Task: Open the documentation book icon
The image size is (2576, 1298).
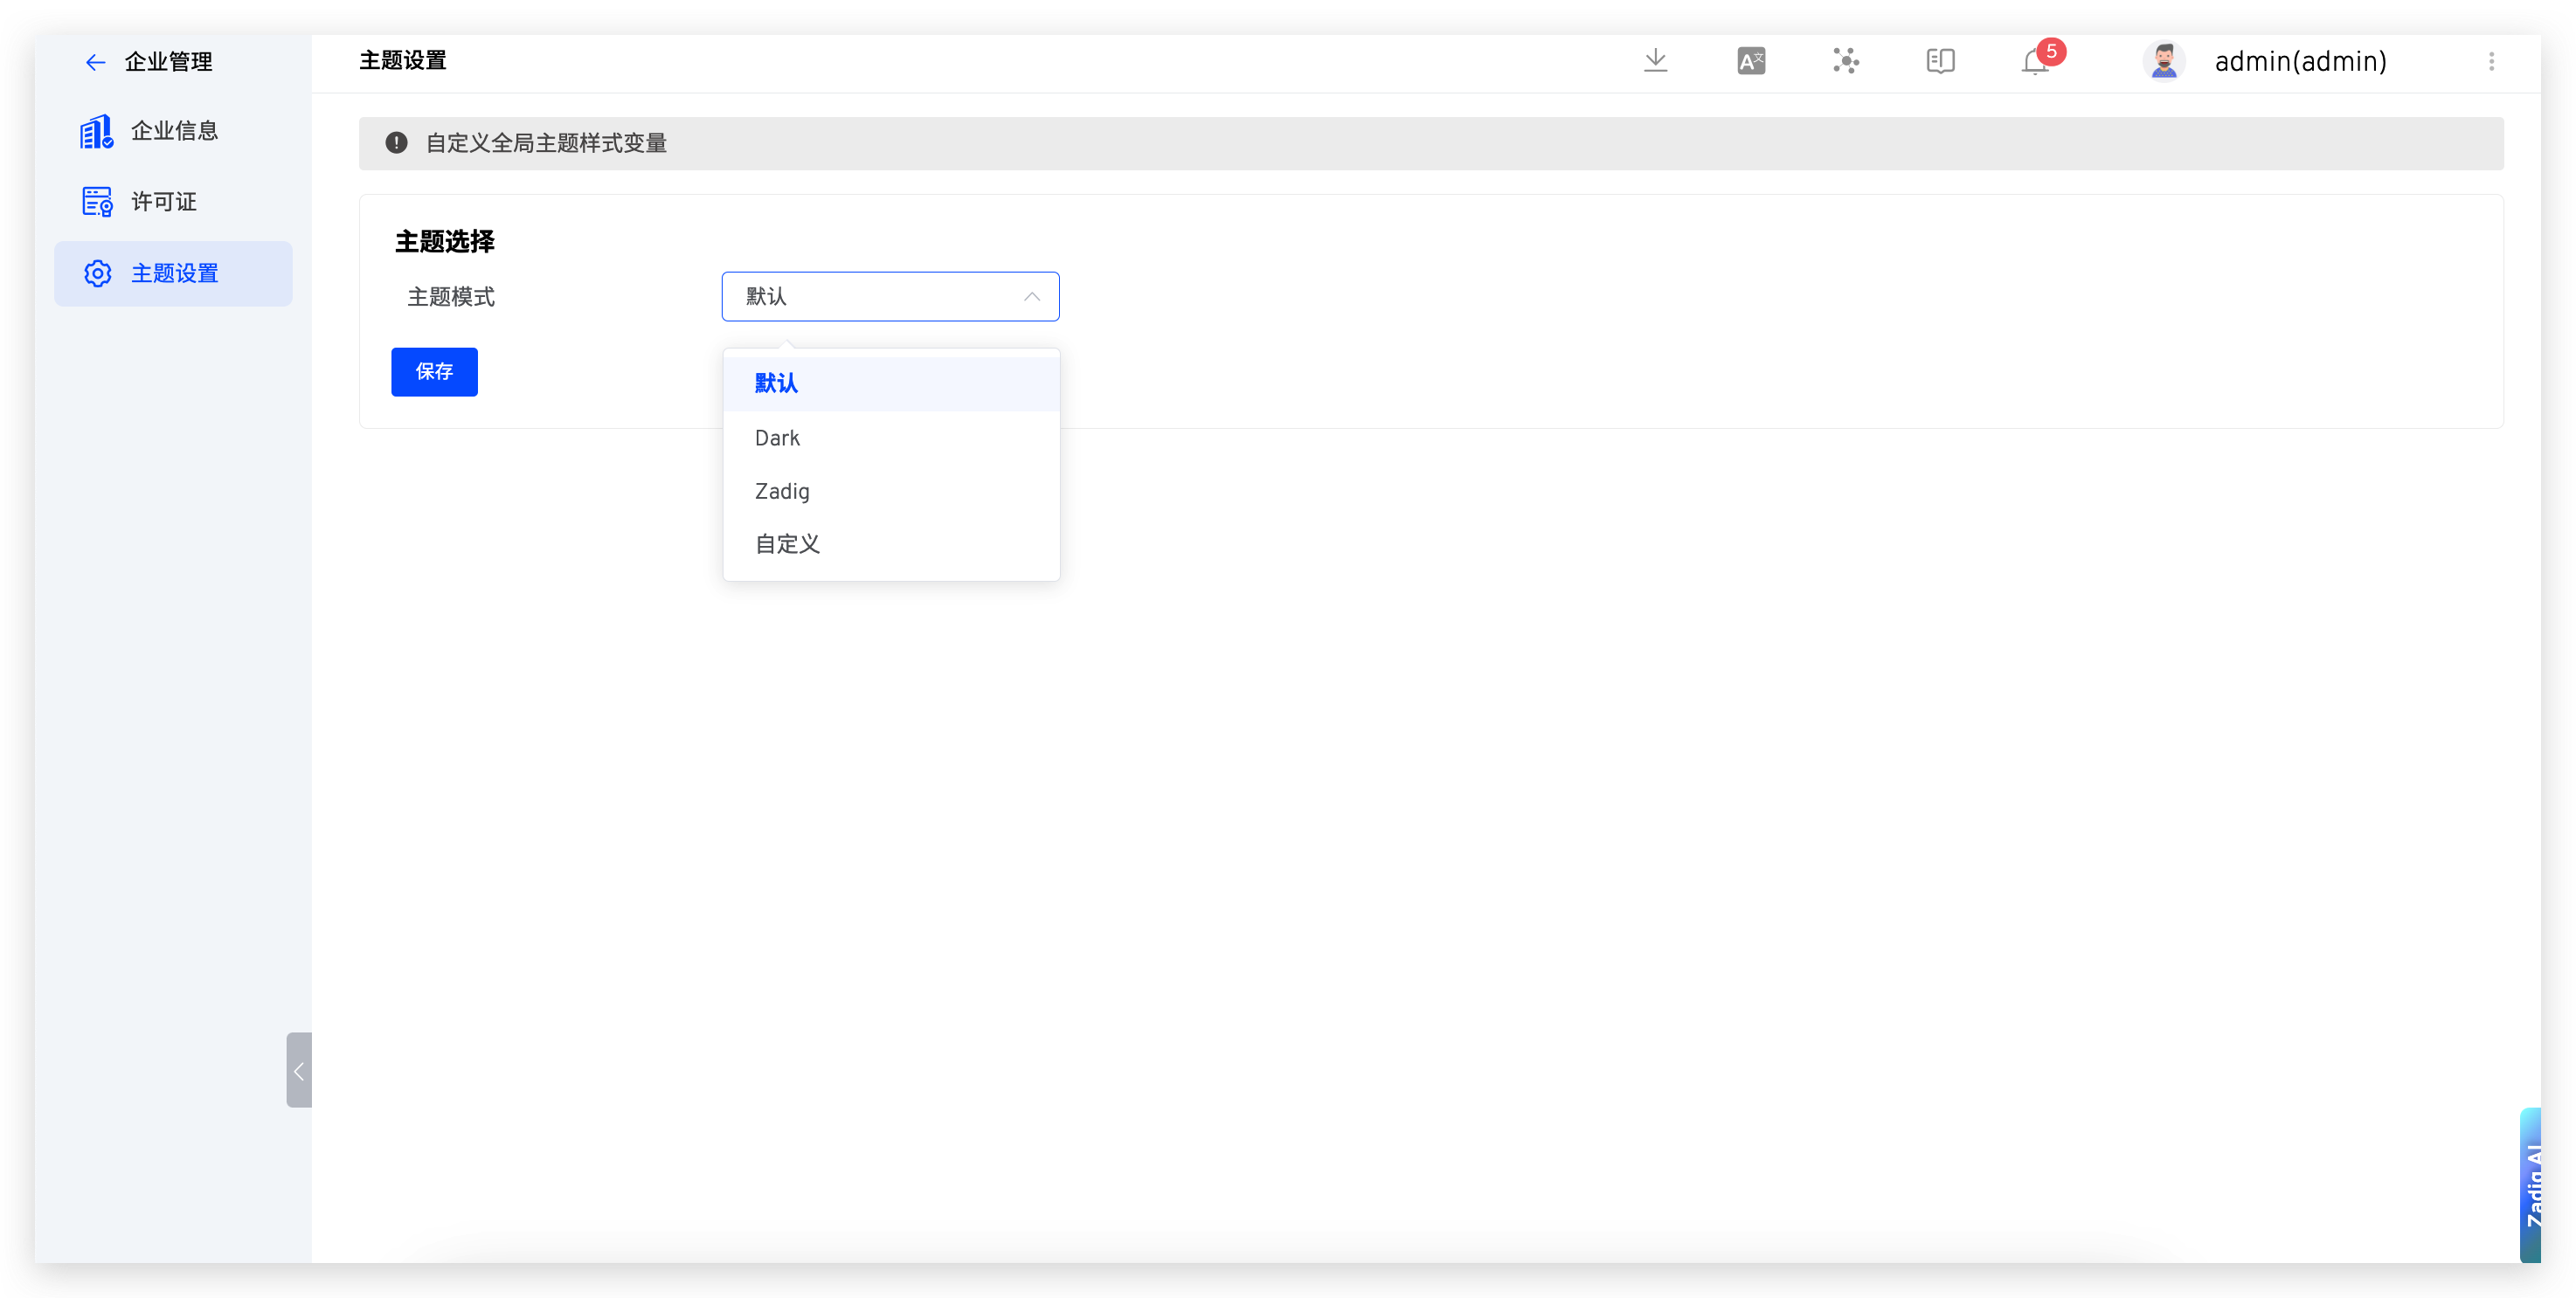Action: [1939, 61]
